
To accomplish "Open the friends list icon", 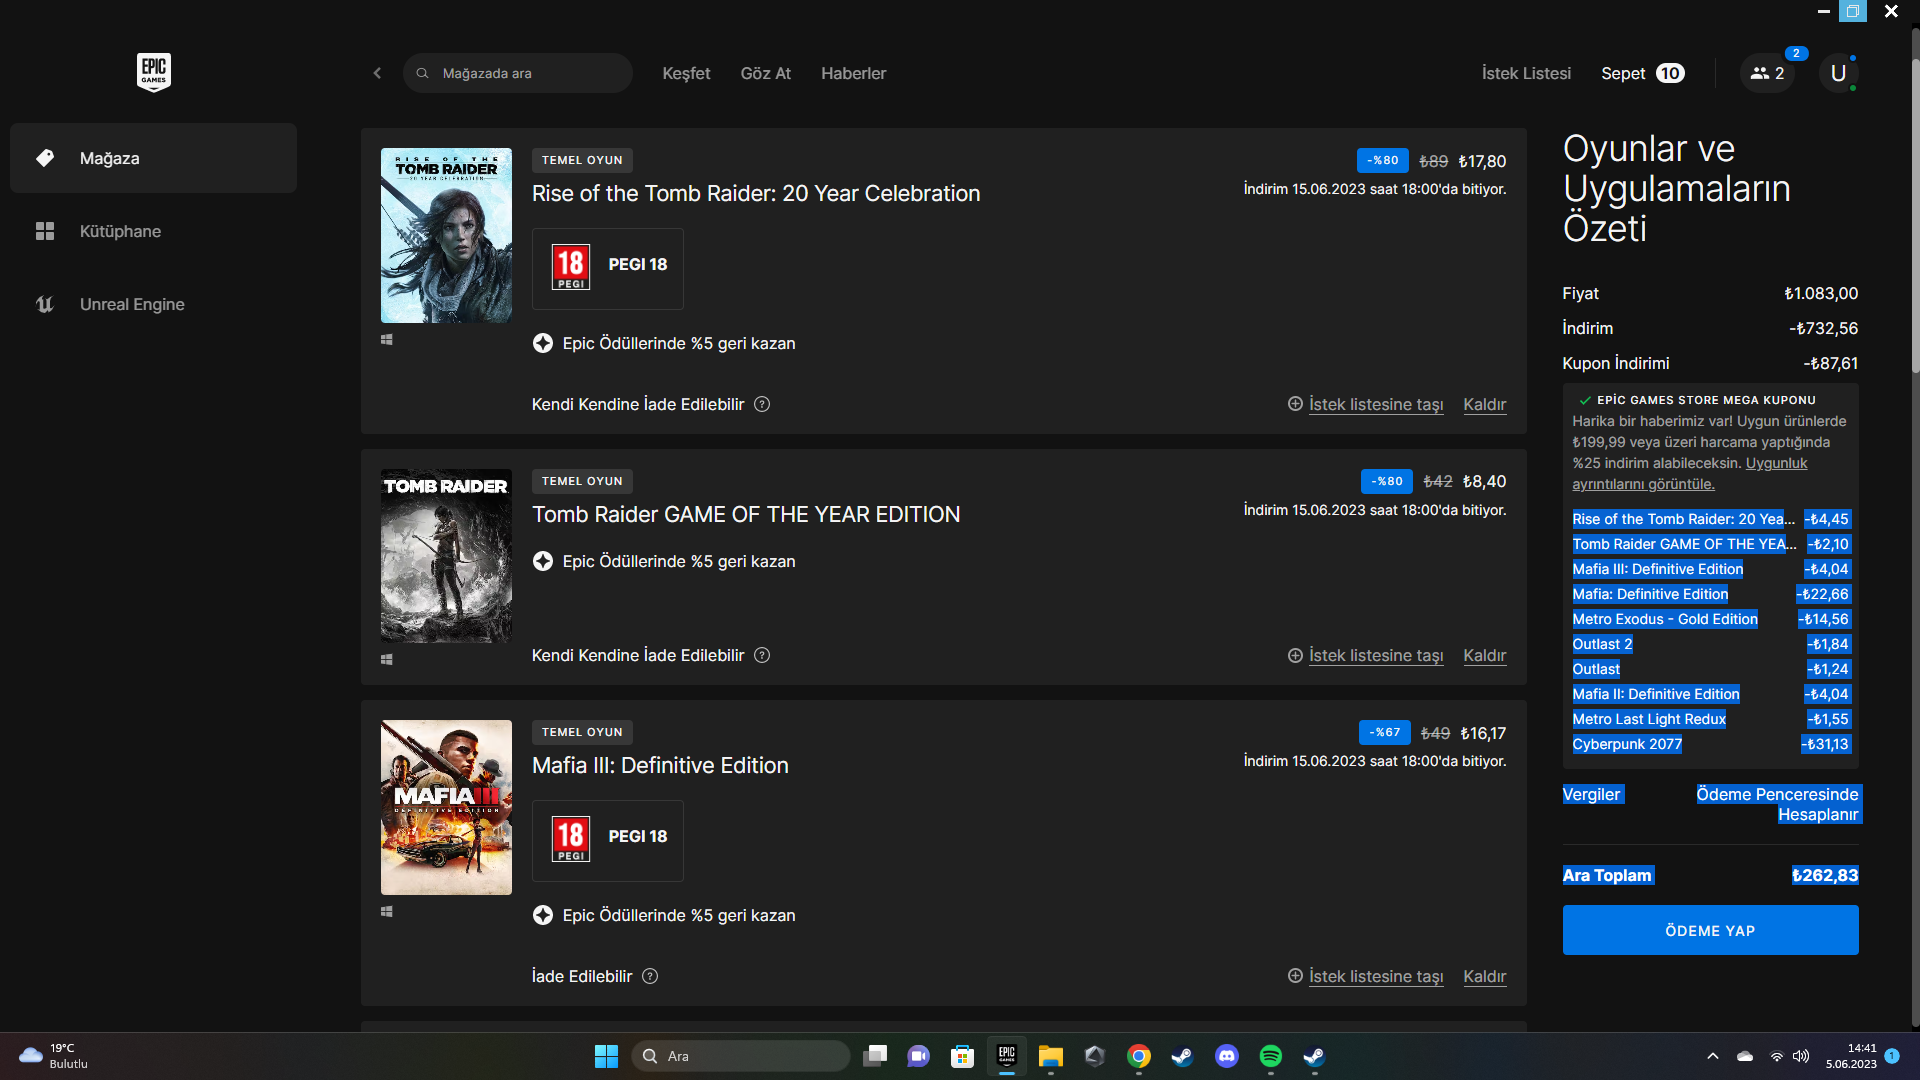I will [x=1767, y=73].
